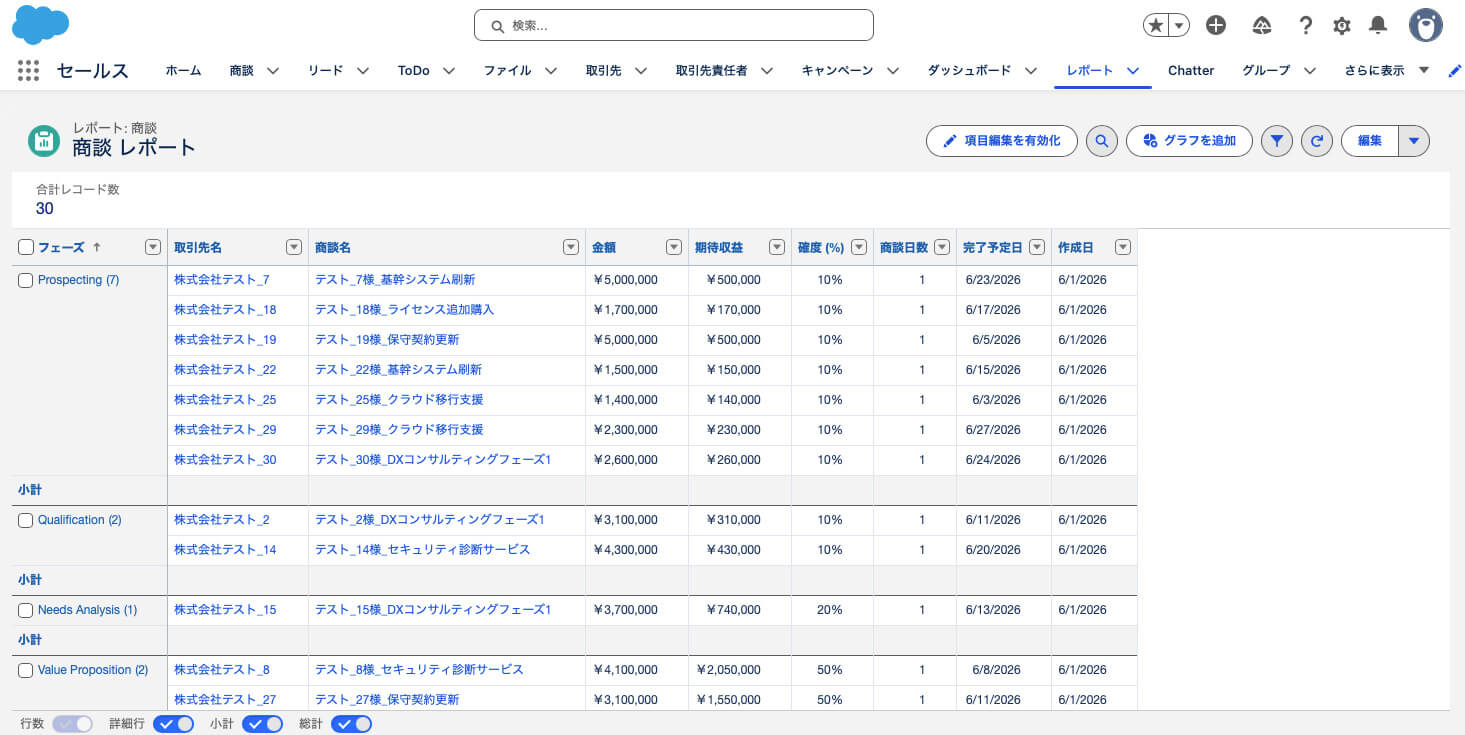Screen dimensions: 1465x735
Task: Click the グラフを追加 button
Action: (1190, 141)
